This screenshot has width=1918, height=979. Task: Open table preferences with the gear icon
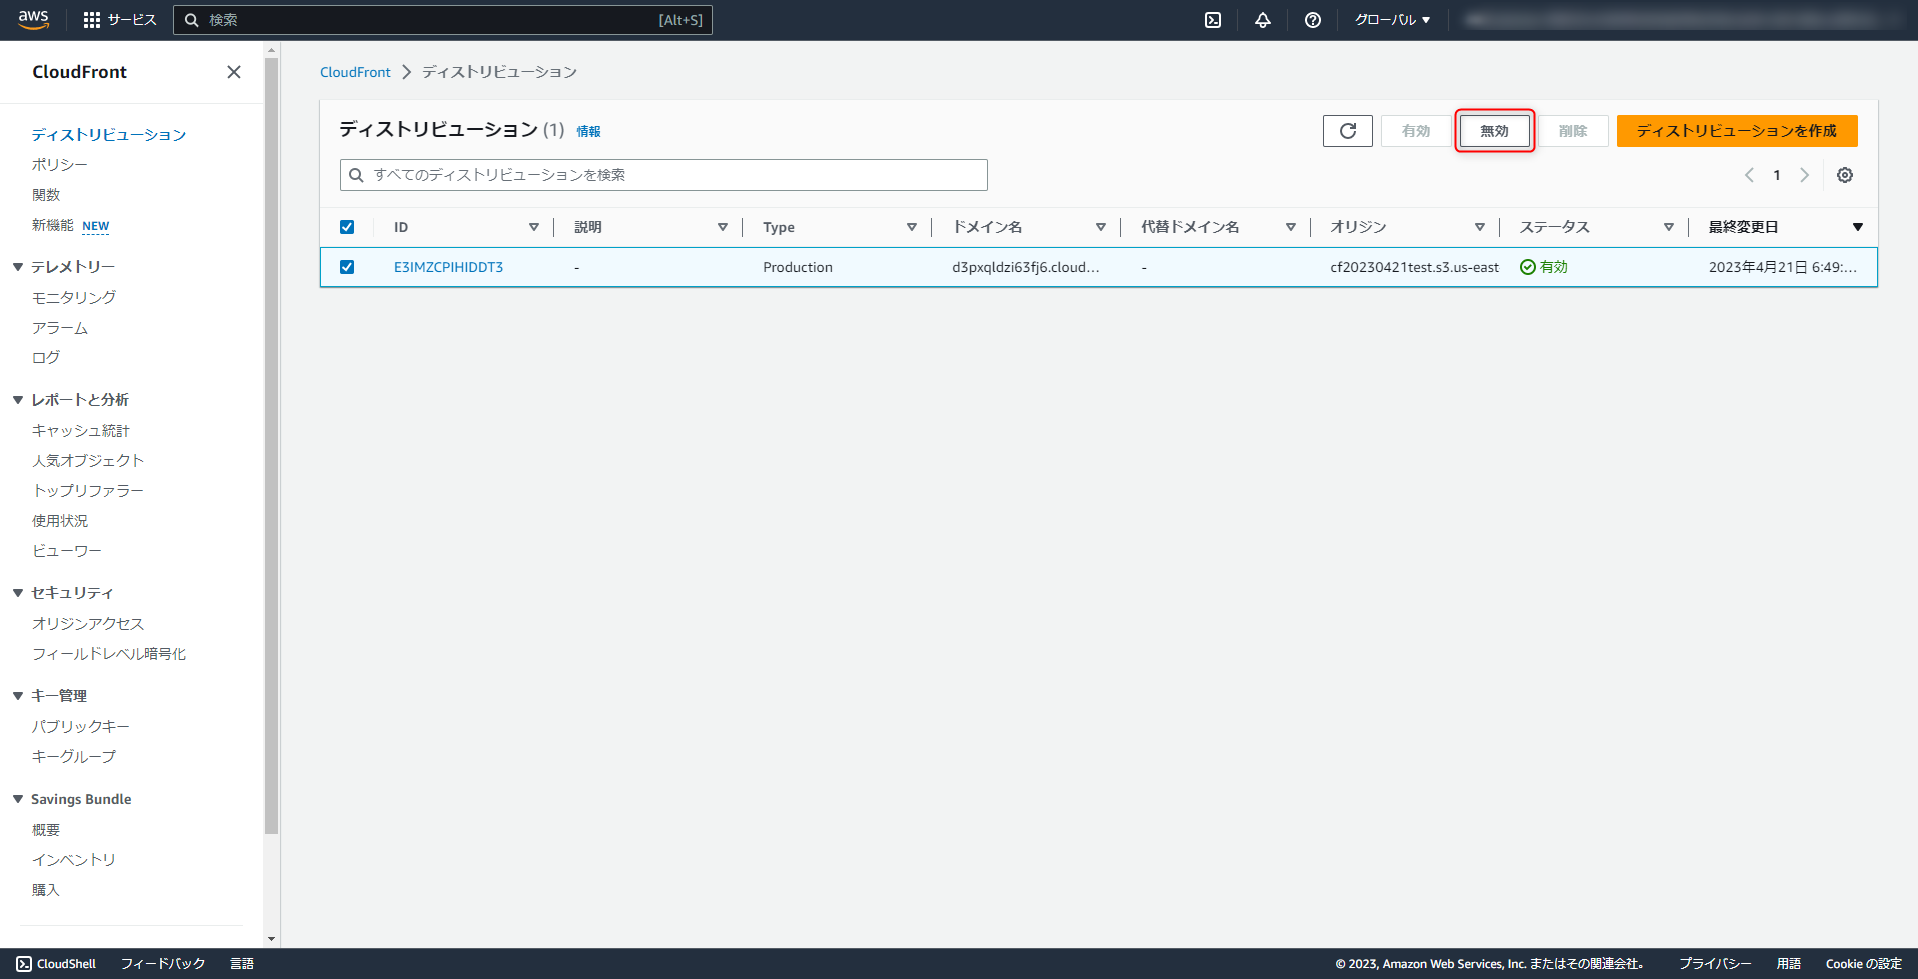pyautogui.click(x=1844, y=175)
